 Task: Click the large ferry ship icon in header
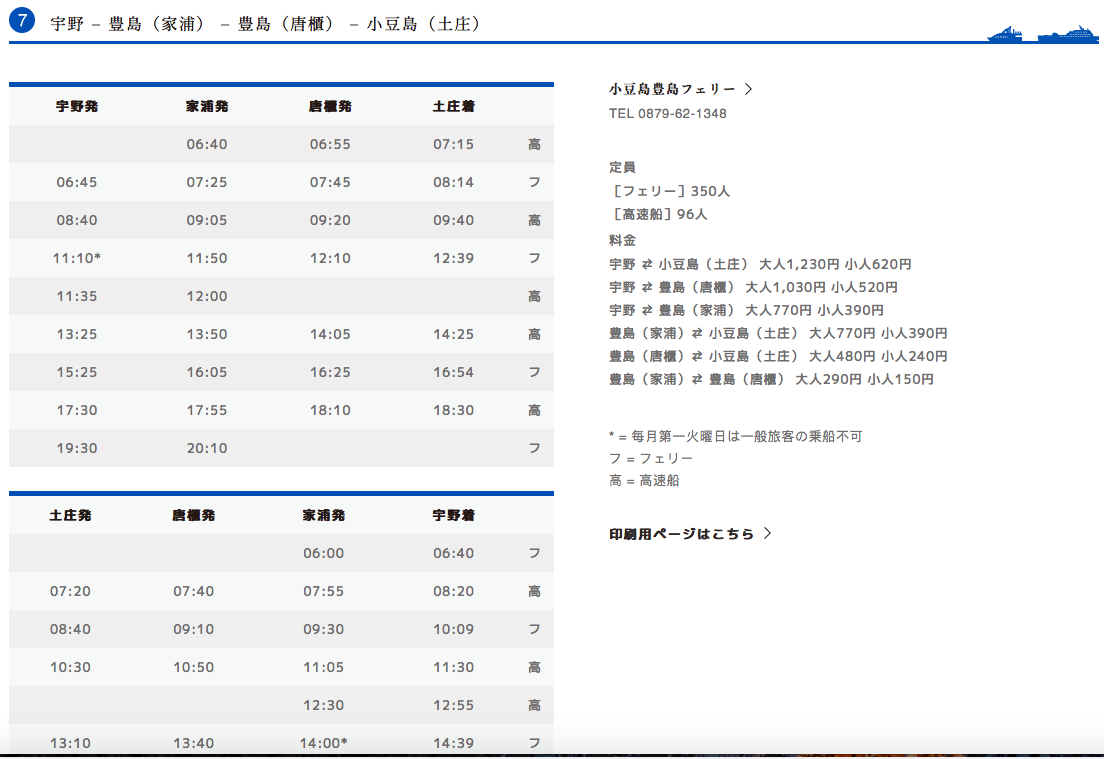pos(1068,33)
